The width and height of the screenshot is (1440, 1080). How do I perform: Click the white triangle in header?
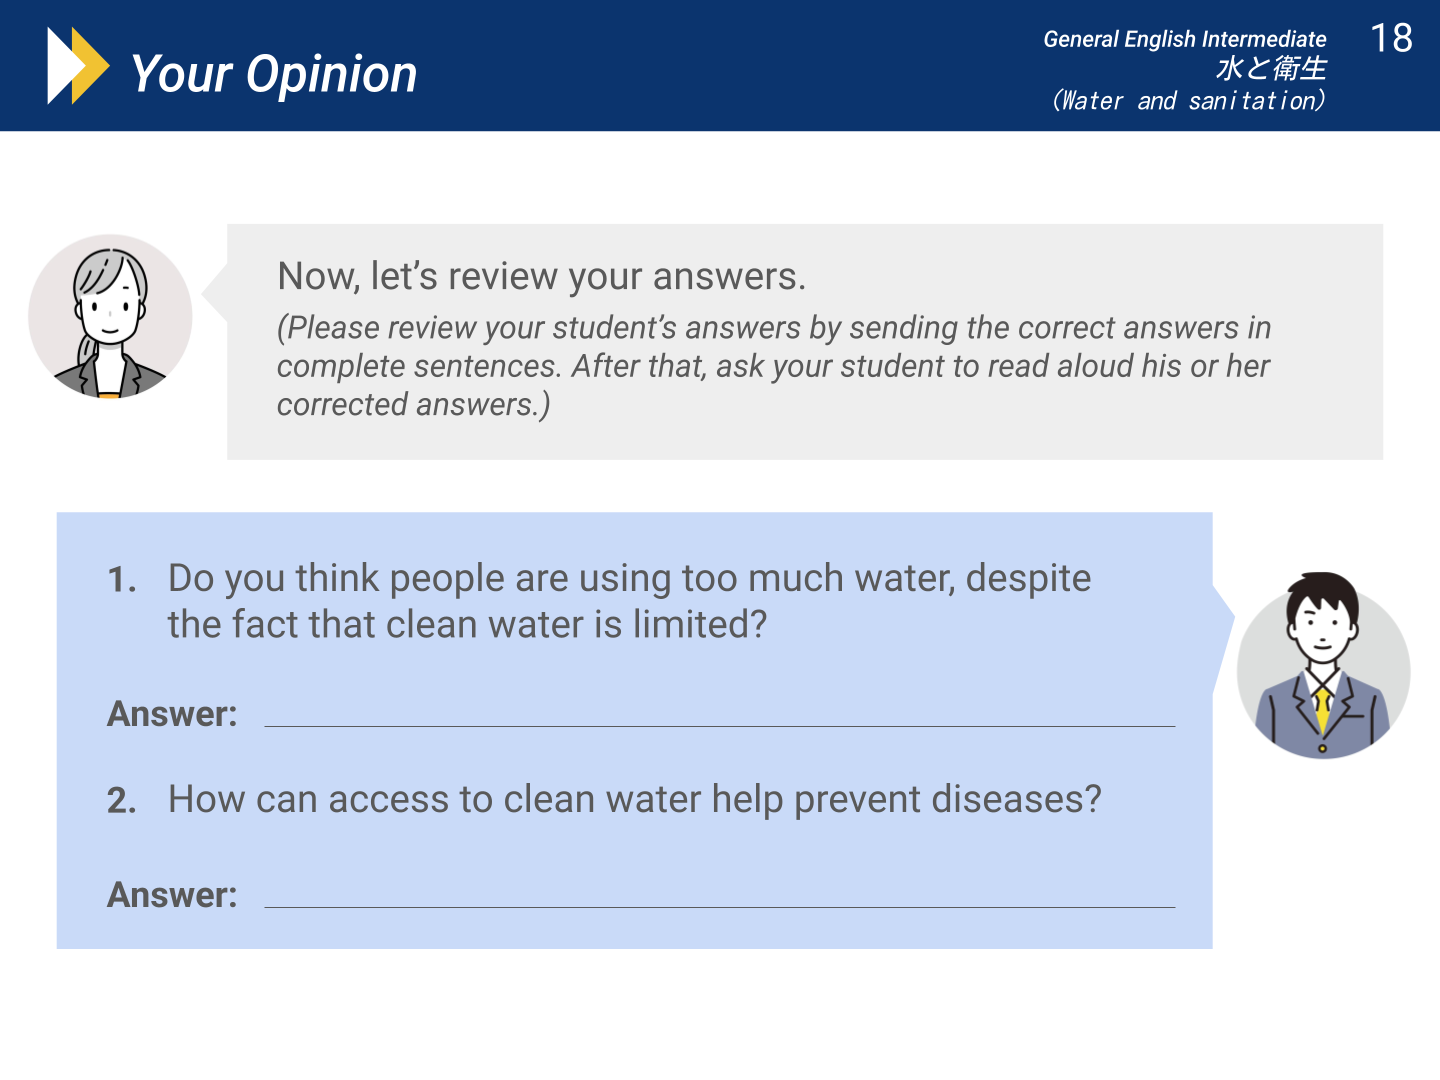coord(62,66)
